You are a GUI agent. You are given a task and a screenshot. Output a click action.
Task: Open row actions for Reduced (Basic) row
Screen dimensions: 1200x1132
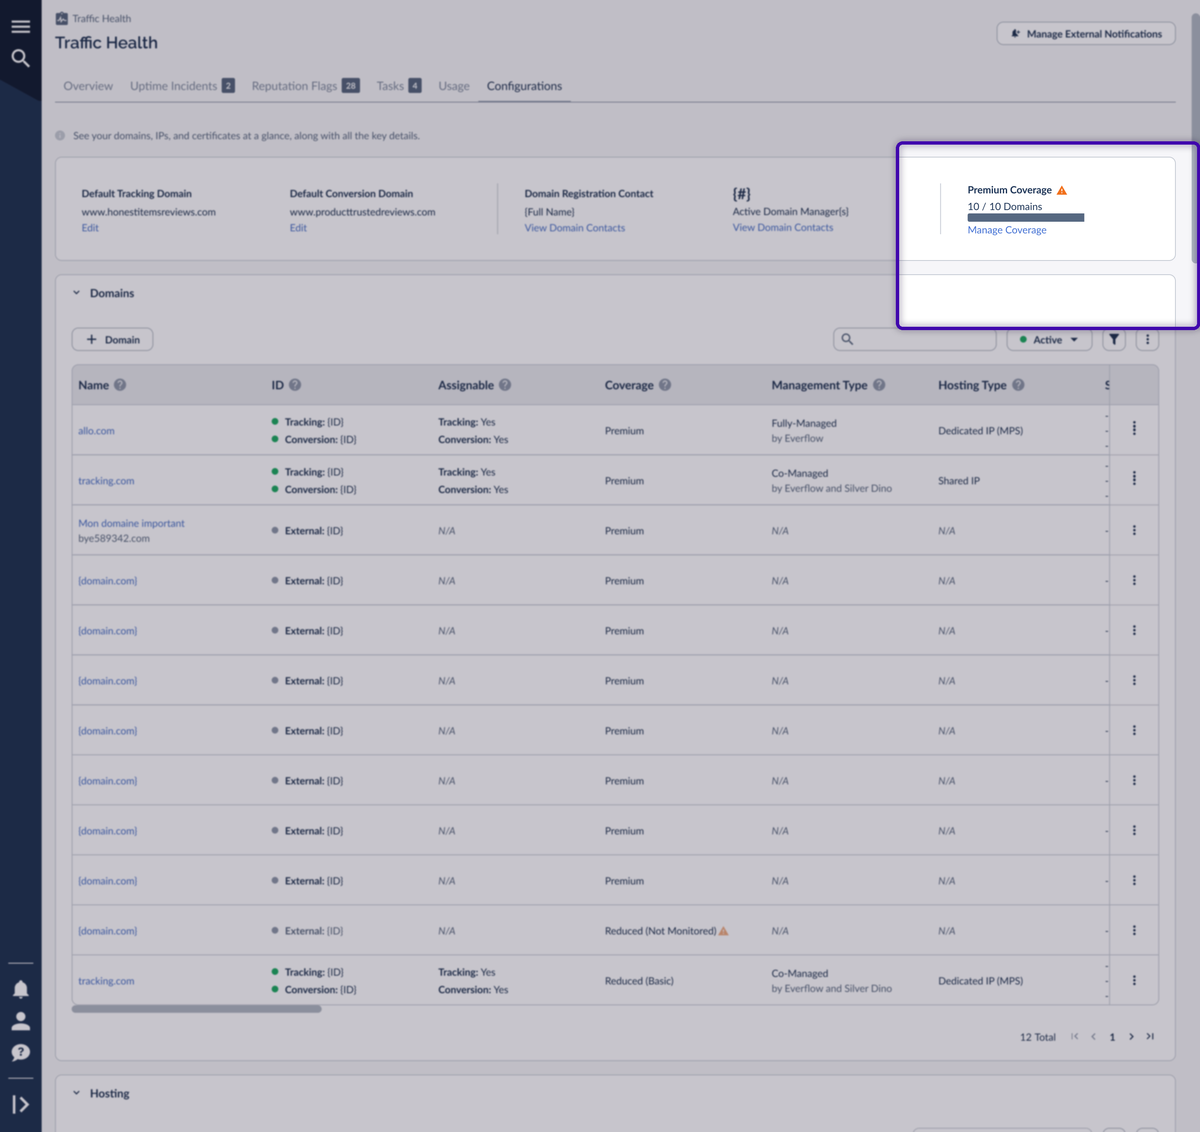point(1134,980)
